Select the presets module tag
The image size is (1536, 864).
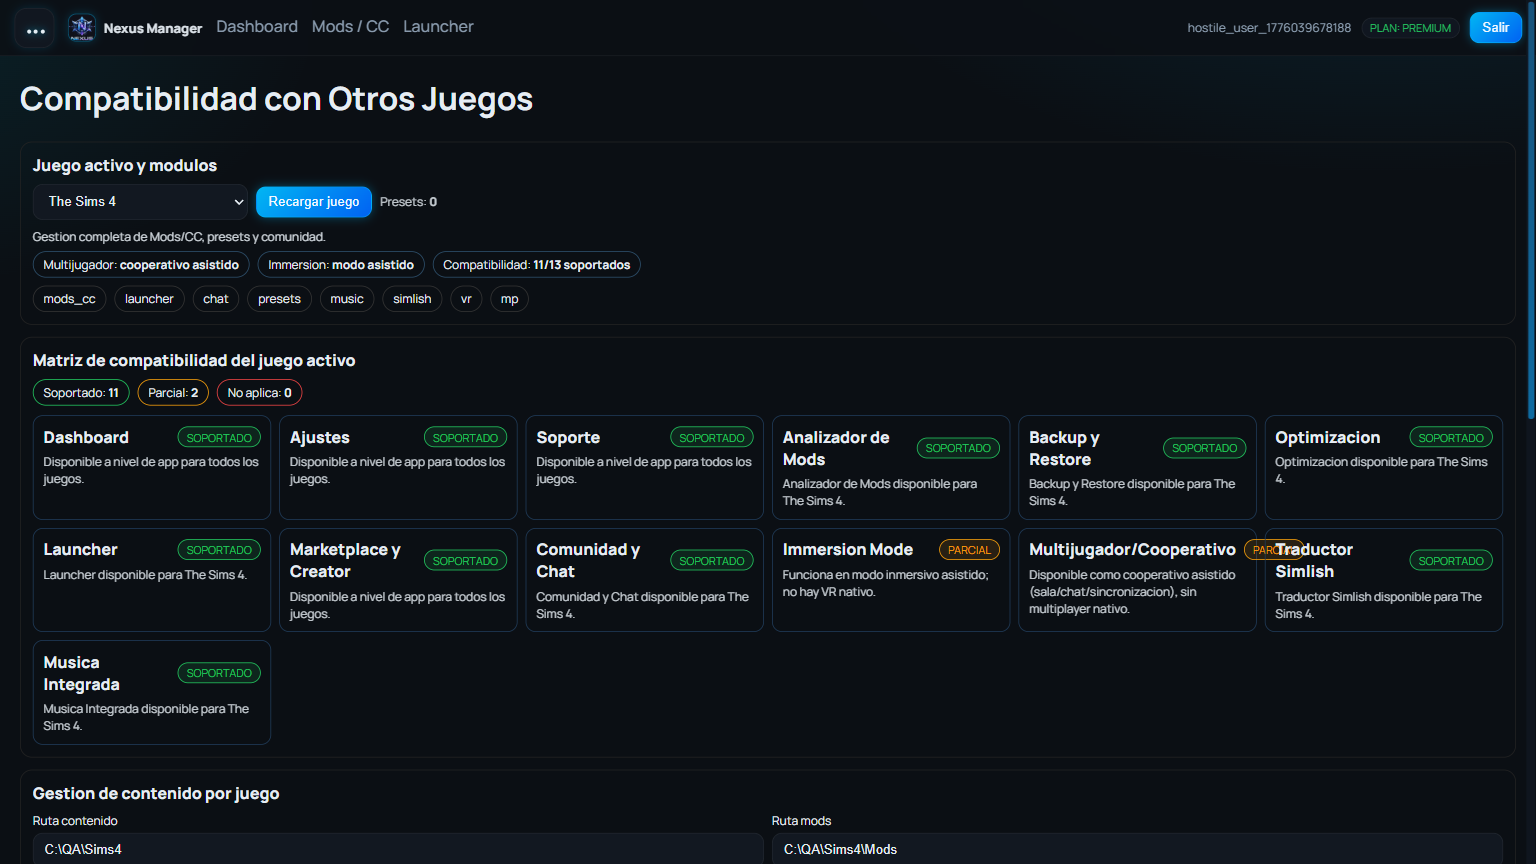pos(279,299)
